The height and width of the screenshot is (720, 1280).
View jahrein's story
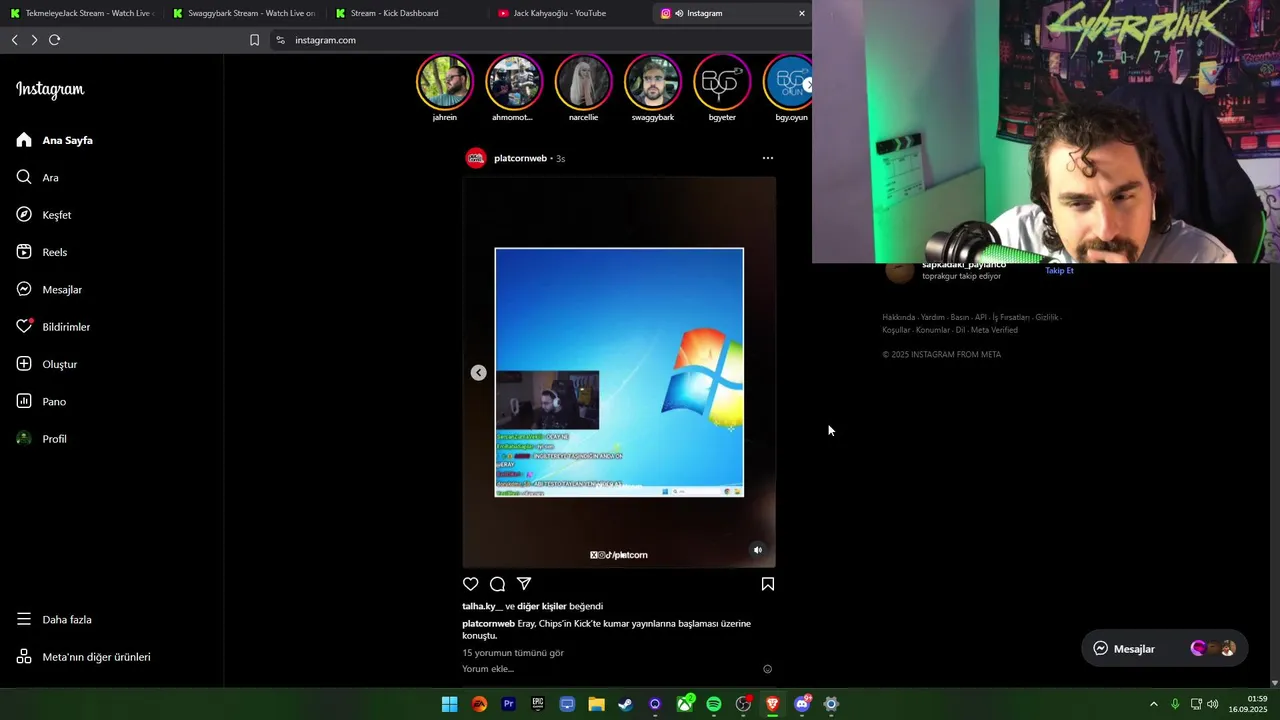point(444,82)
